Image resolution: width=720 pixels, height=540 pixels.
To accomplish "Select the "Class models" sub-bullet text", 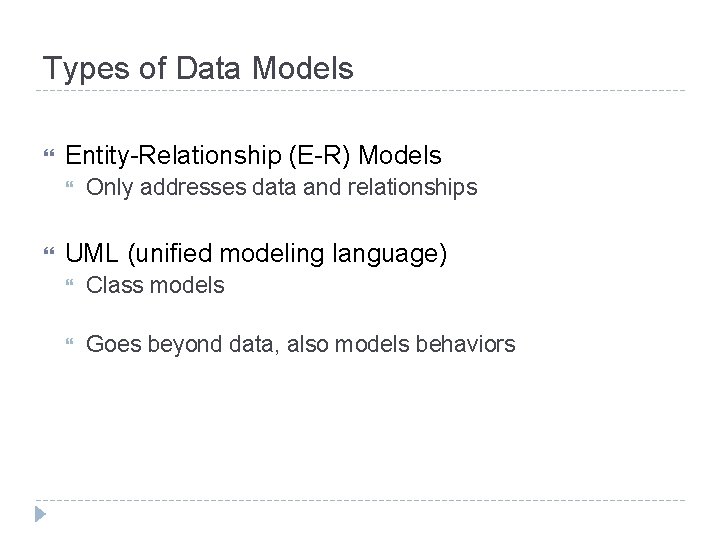I will tap(155, 285).
